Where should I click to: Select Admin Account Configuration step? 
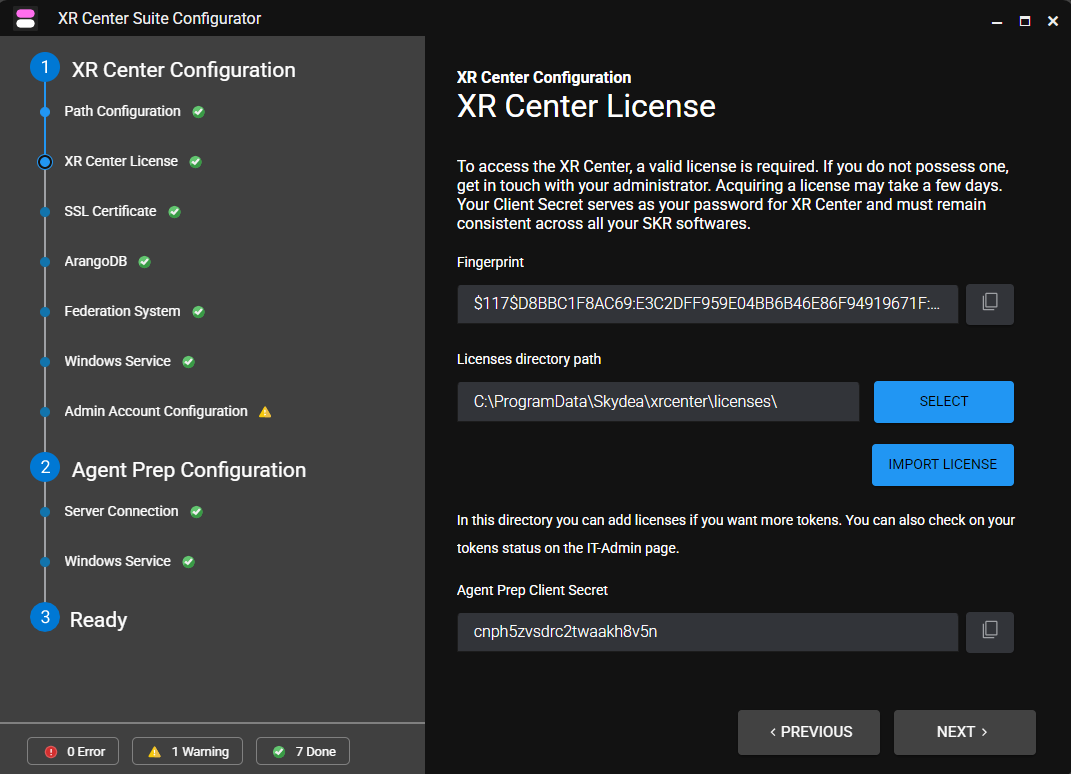click(155, 411)
